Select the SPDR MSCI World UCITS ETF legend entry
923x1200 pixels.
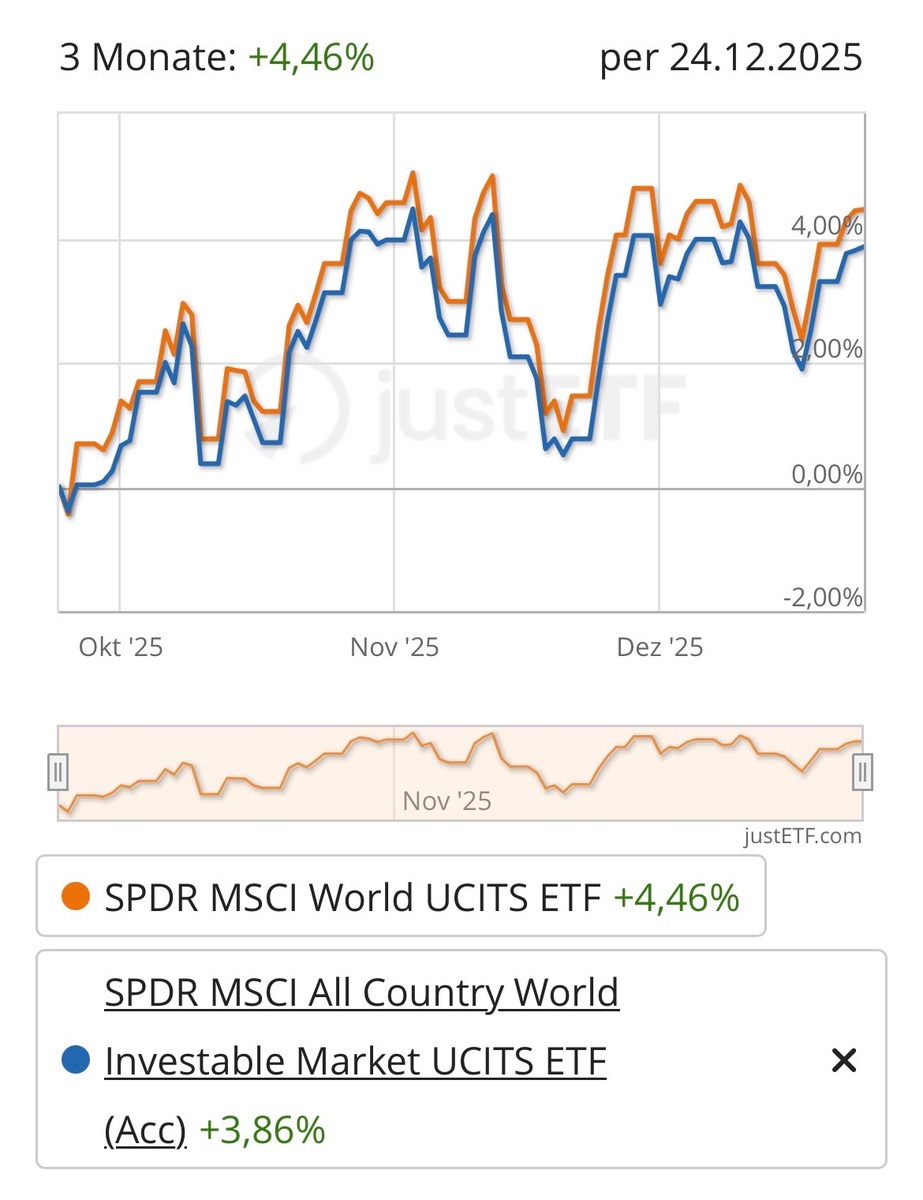click(352, 897)
